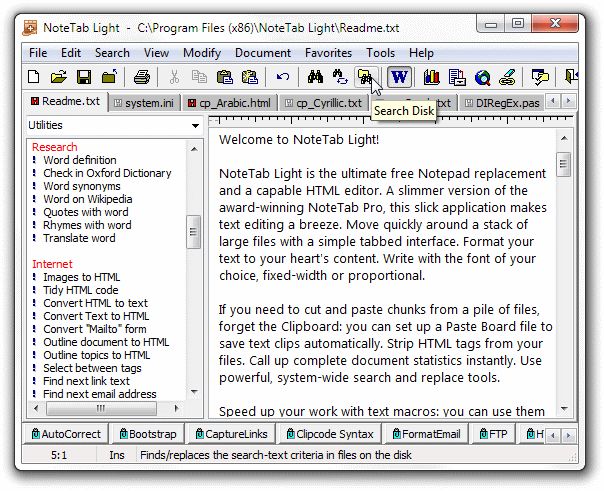This screenshot has width=604, height=491.
Task: Run the Word synonyms clip
Action: coord(81,186)
